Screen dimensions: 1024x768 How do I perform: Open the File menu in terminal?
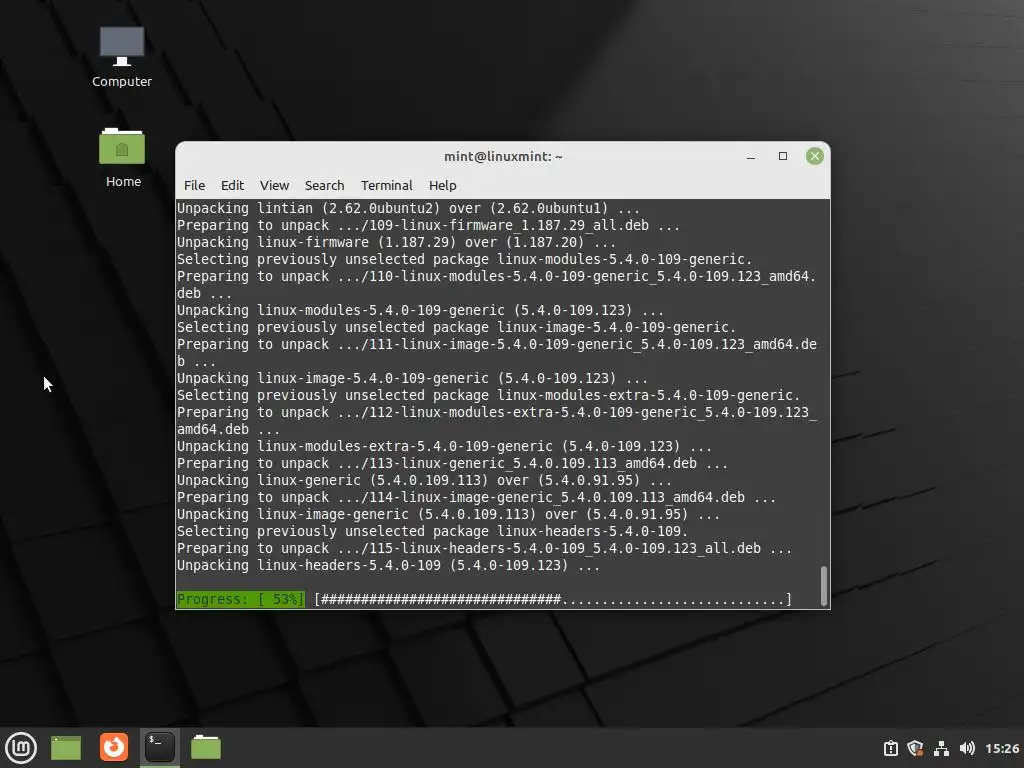194,185
